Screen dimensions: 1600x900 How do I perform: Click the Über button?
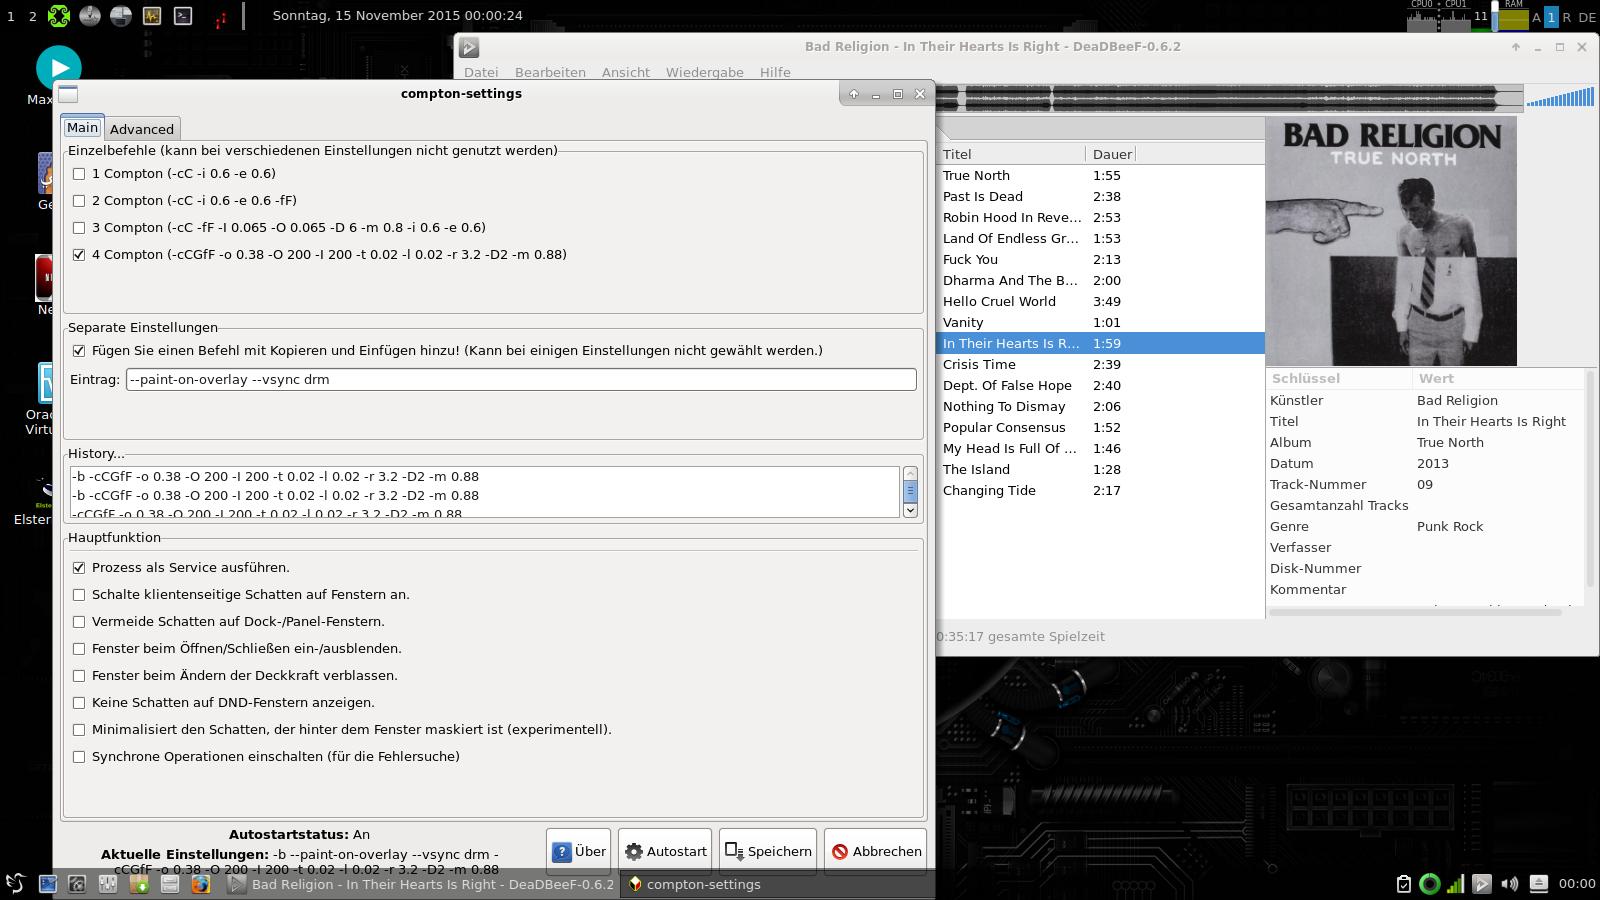coord(578,852)
